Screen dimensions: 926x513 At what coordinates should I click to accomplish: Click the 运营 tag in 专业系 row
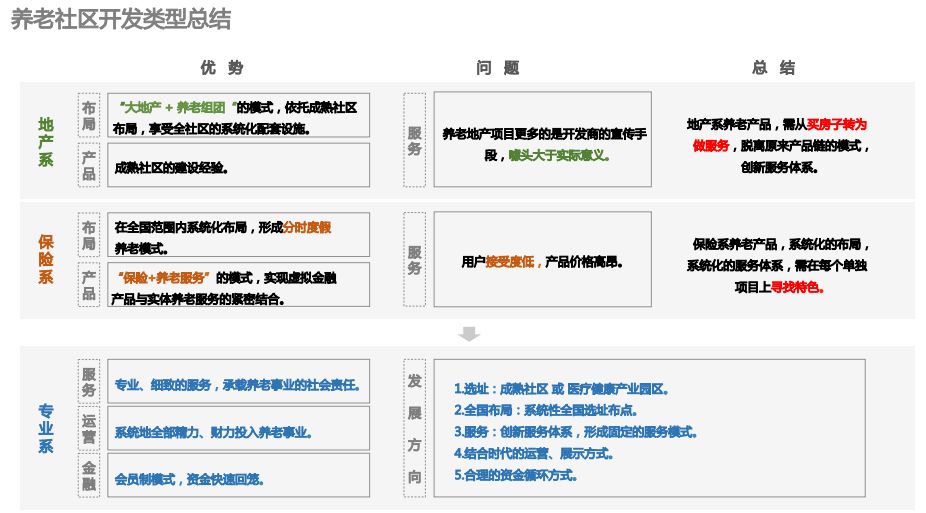point(89,429)
